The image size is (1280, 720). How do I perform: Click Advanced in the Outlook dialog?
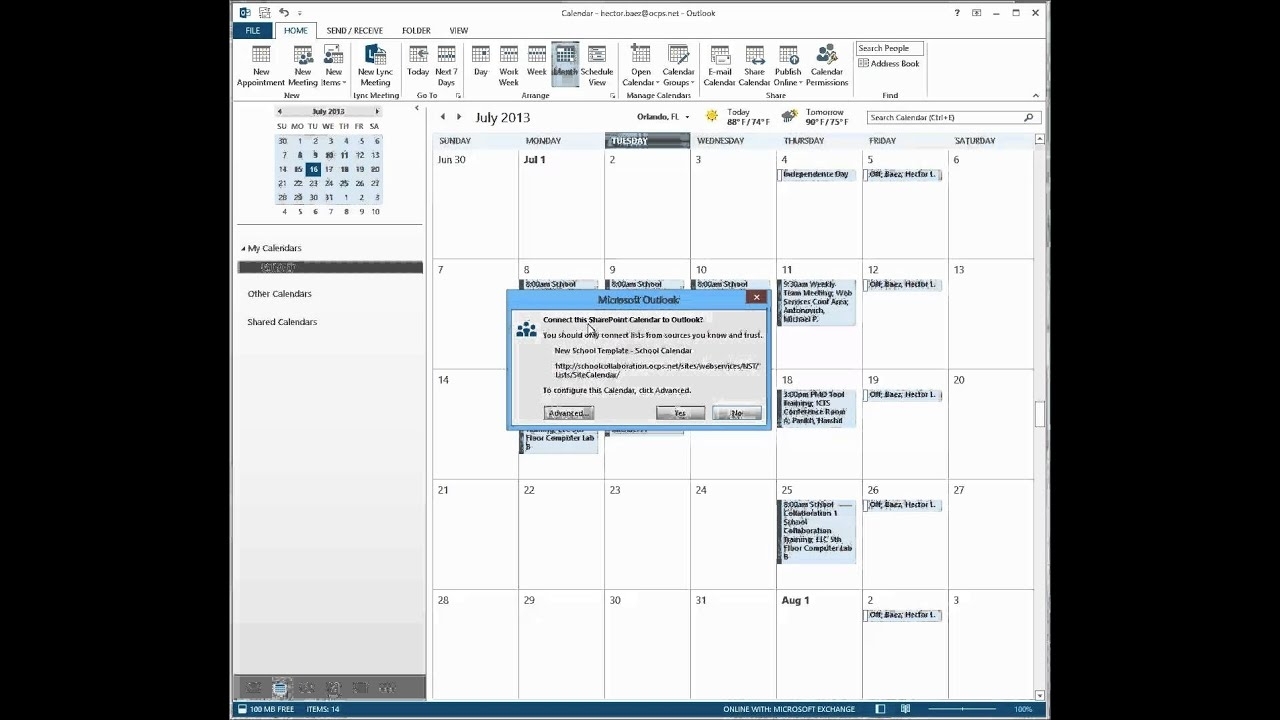coord(568,413)
